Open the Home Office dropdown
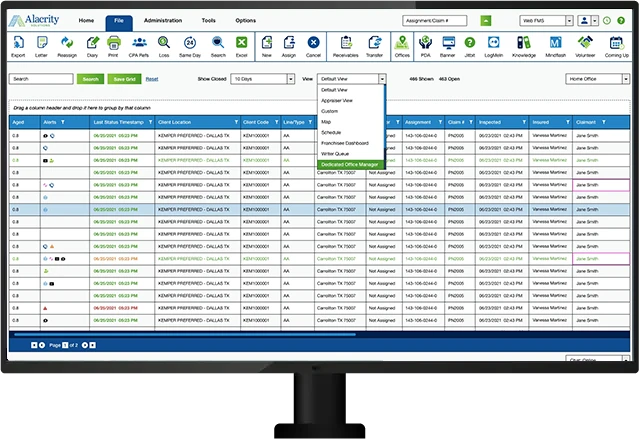 tap(597, 79)
